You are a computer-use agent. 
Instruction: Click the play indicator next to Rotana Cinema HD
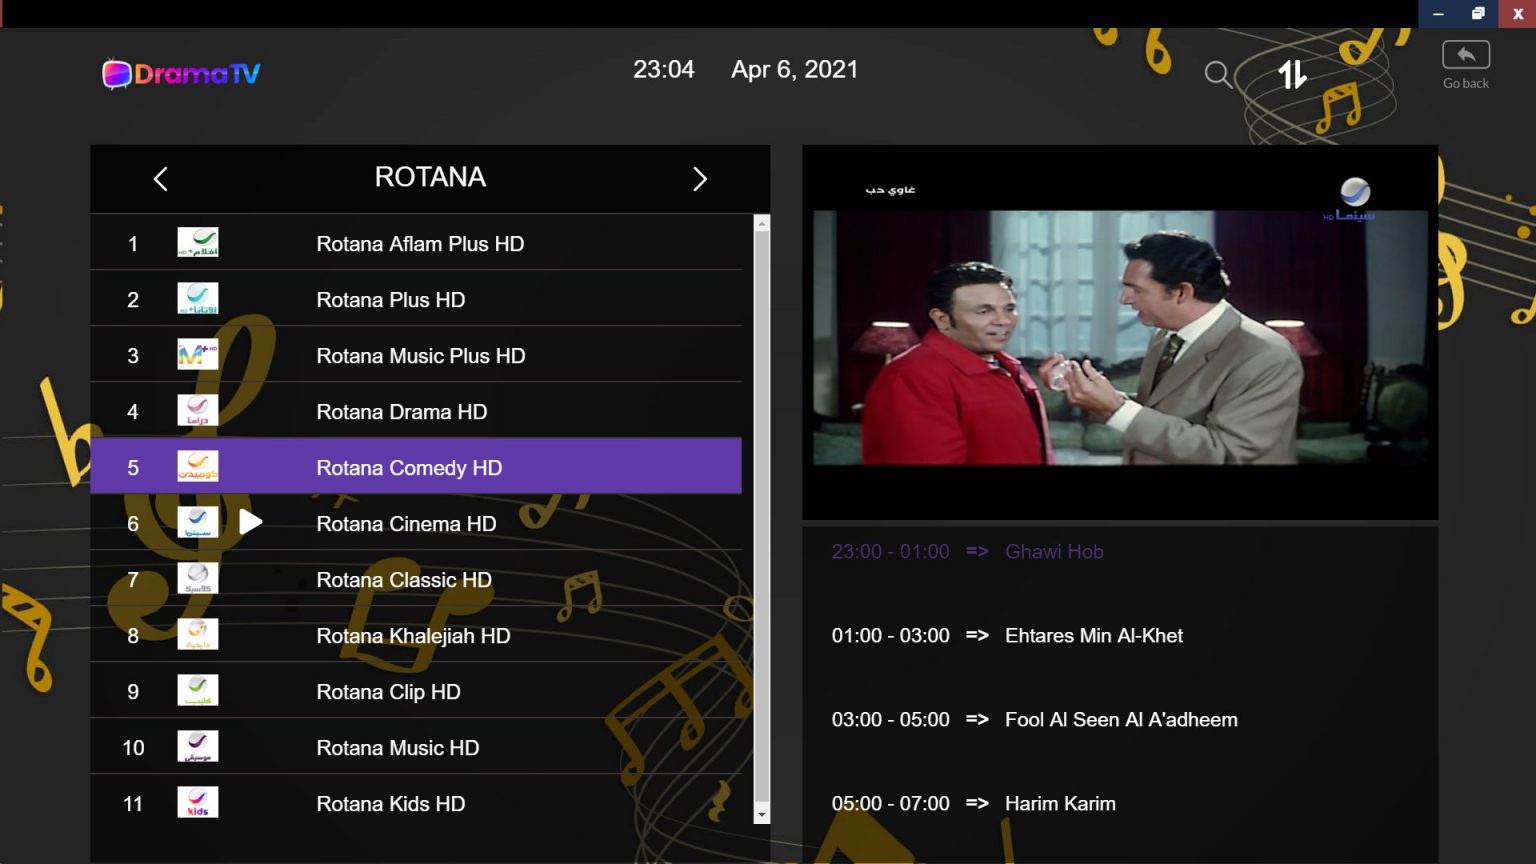coord(251,521)
